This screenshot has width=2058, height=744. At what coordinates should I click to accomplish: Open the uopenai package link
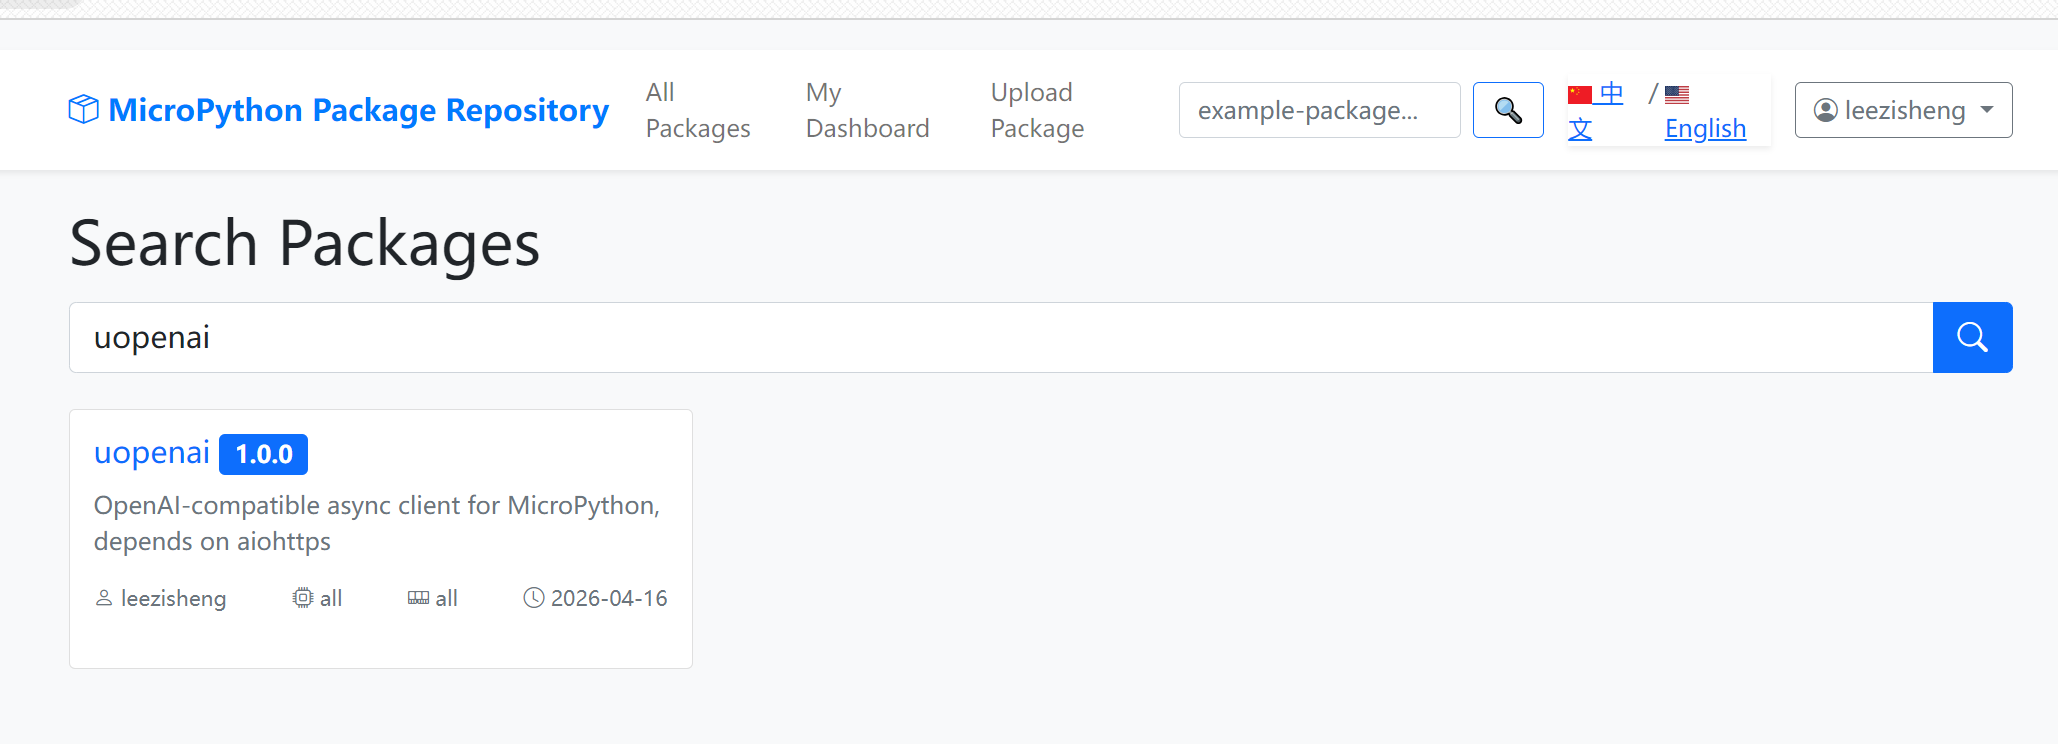pyautogui.click(x=152, y=453)
